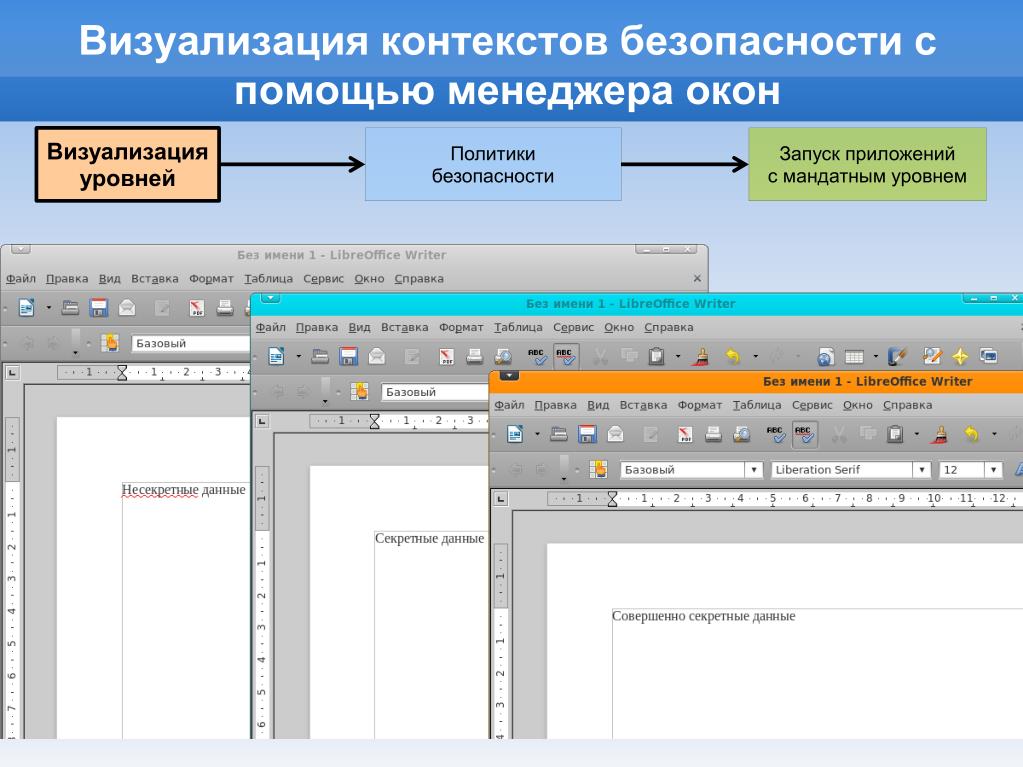Screen dimensions: 1023x767
Task: Click Insert Table icon in cyan window
Action: (854, 356)
